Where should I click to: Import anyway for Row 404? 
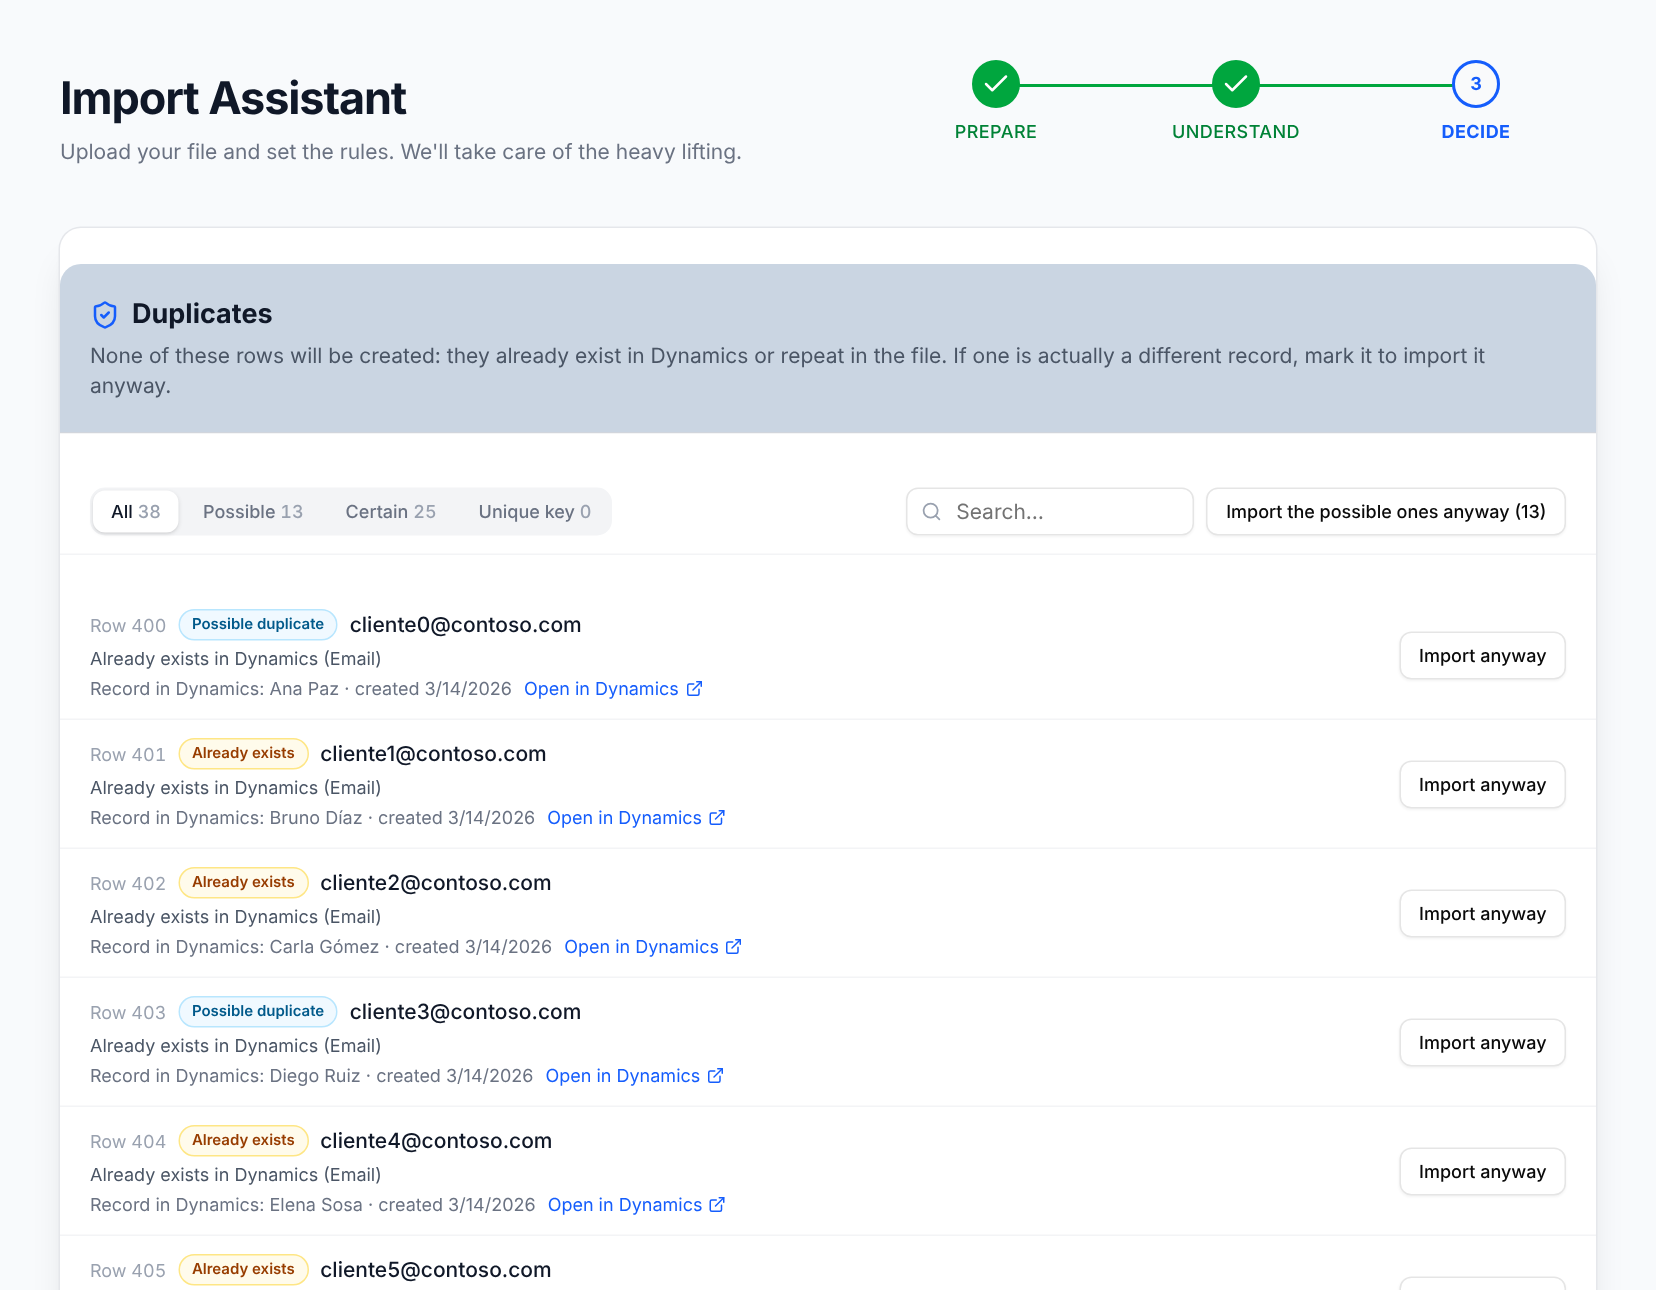[x=1482, y=1172]
